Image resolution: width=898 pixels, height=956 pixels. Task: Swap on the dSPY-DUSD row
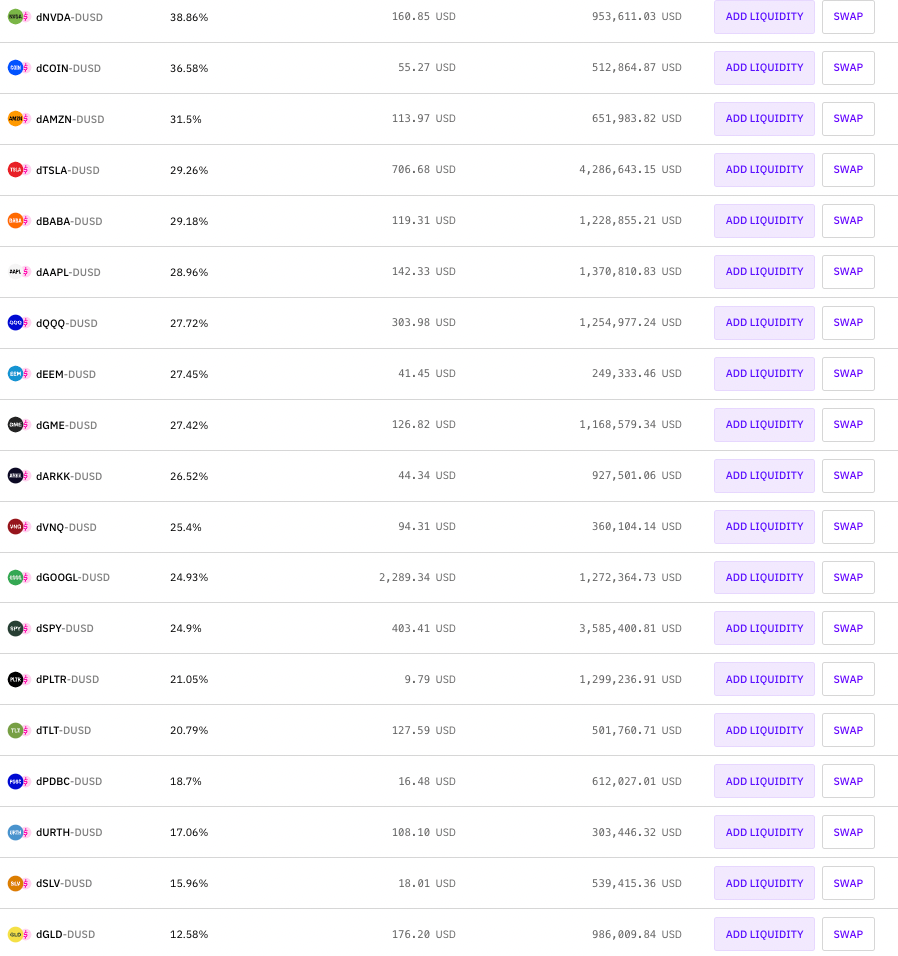point(848,628)
